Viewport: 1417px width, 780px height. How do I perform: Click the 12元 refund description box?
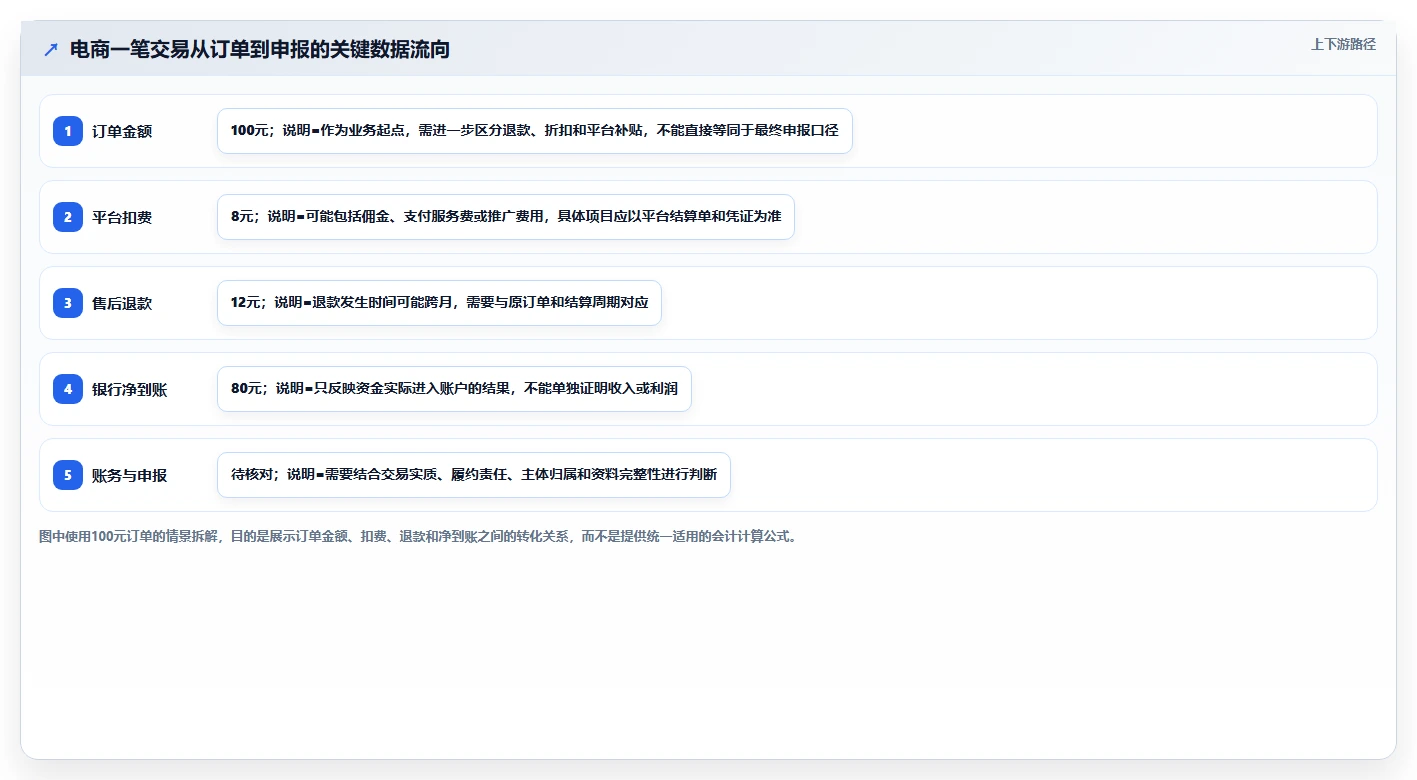point(439,303)
